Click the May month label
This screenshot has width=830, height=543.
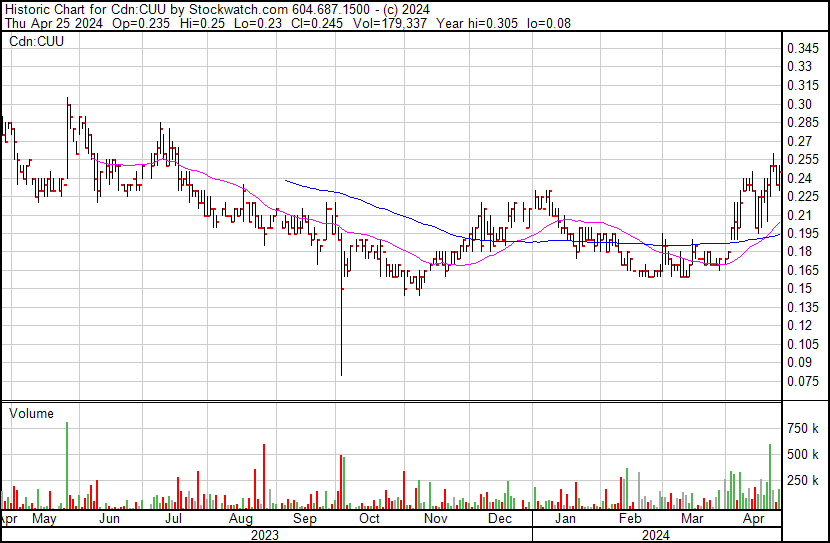click(44, 519)
